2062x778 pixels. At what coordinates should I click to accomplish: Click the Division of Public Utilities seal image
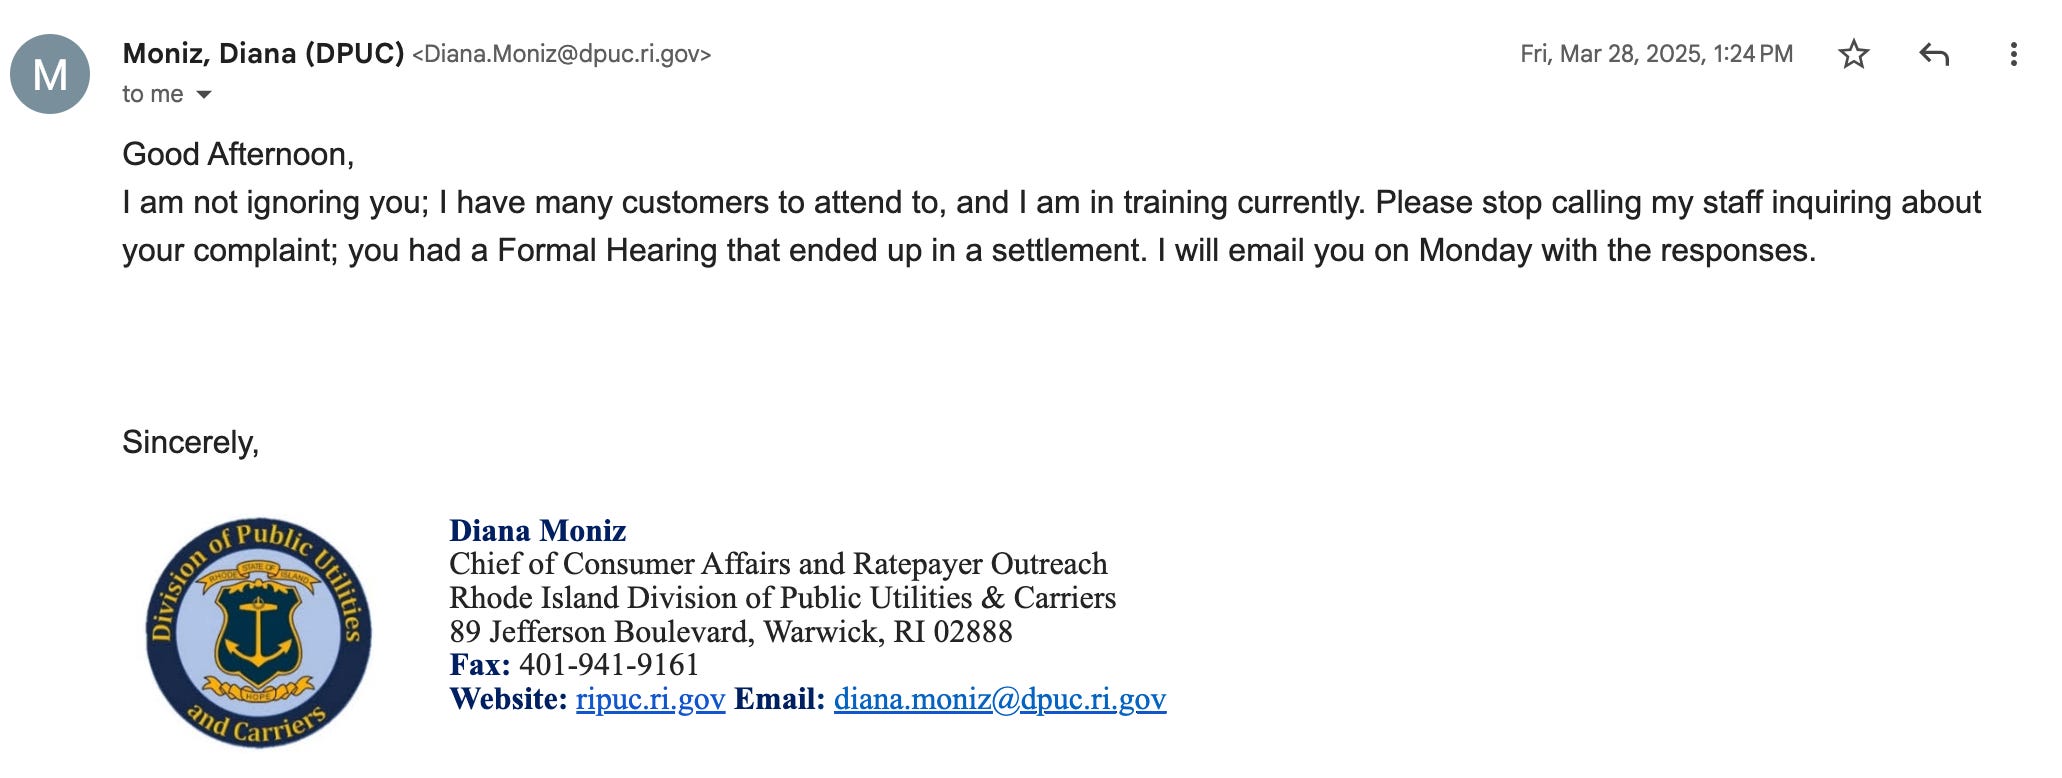(x=259, y=633)
